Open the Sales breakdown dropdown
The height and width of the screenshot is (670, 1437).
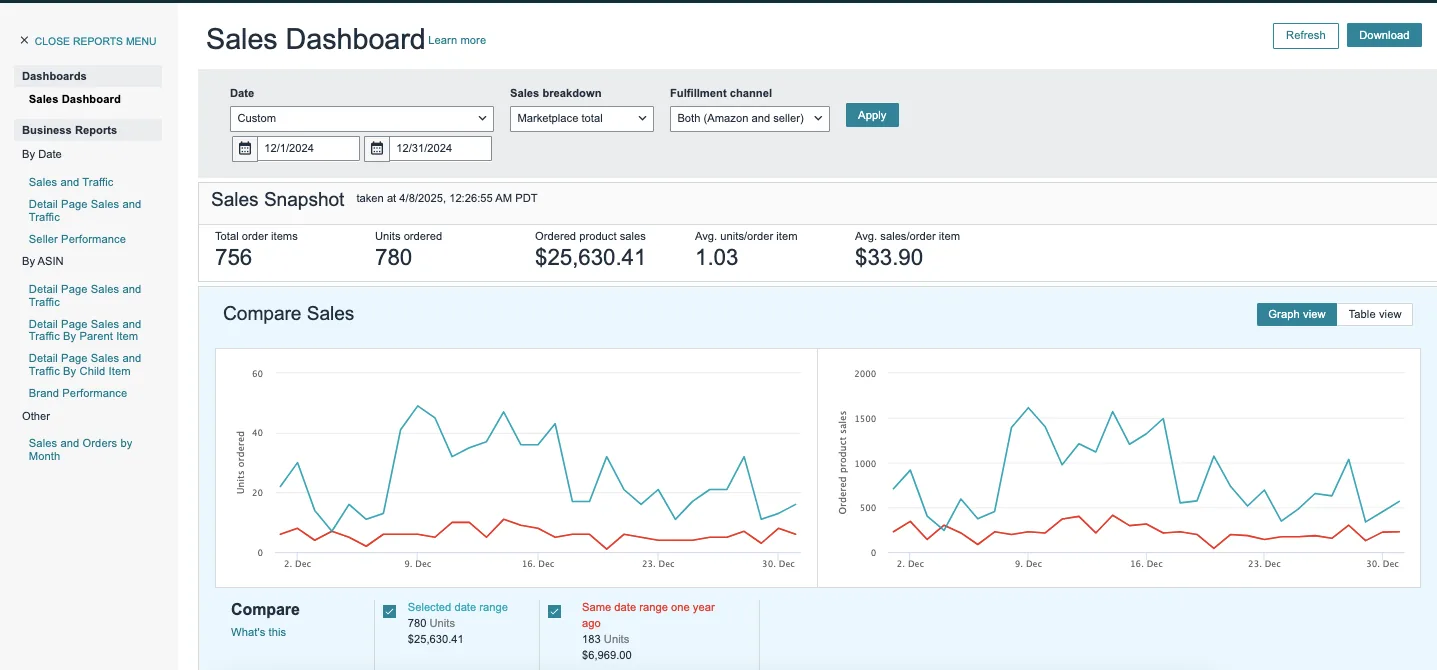[x=581, y=119]
